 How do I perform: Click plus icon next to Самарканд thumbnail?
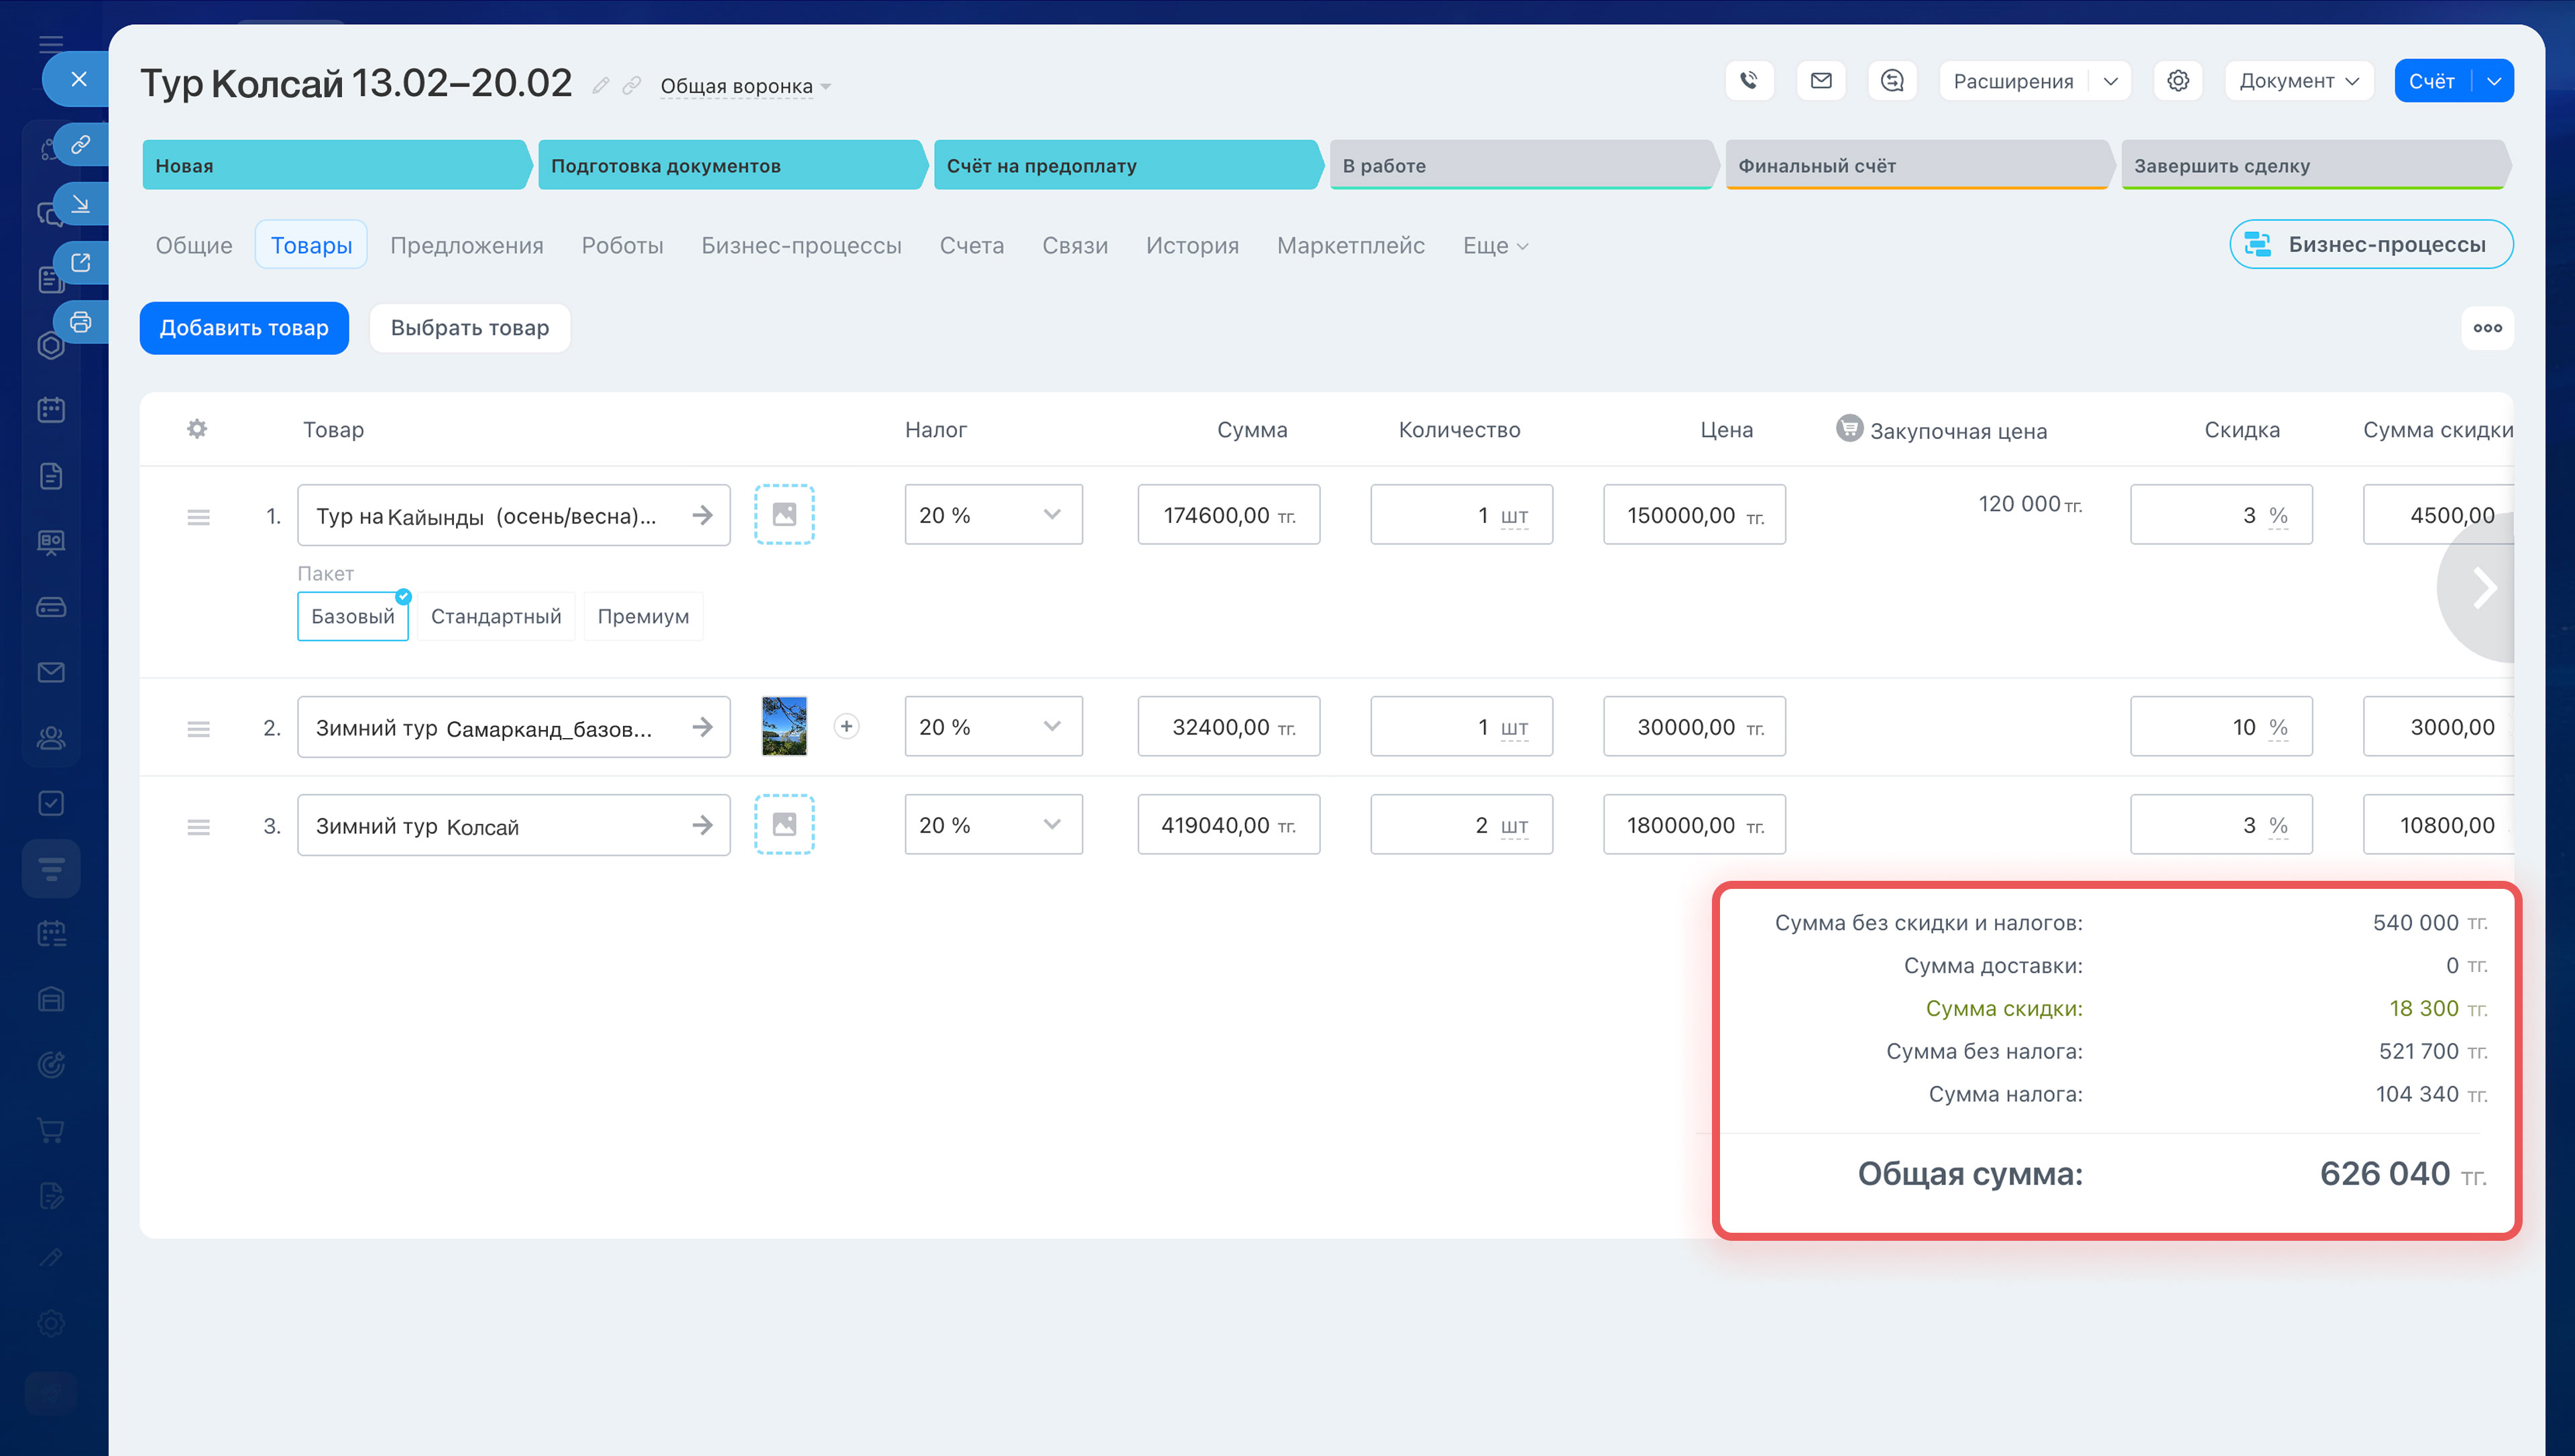pyautogui.click(x=846, y=727)
